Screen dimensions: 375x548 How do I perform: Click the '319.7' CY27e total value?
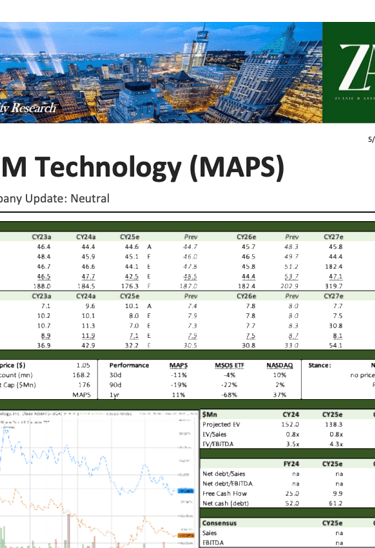tap(334, 286)
